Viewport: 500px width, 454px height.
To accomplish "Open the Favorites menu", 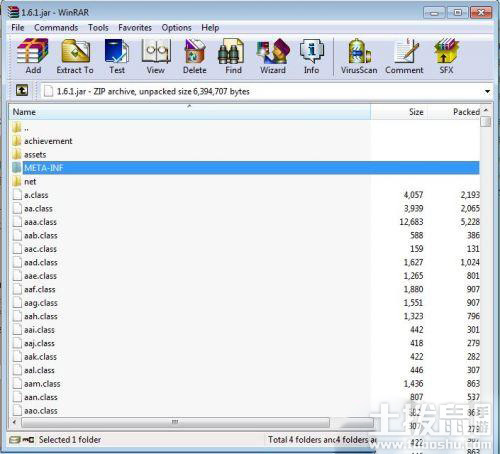I will (135, 27).
